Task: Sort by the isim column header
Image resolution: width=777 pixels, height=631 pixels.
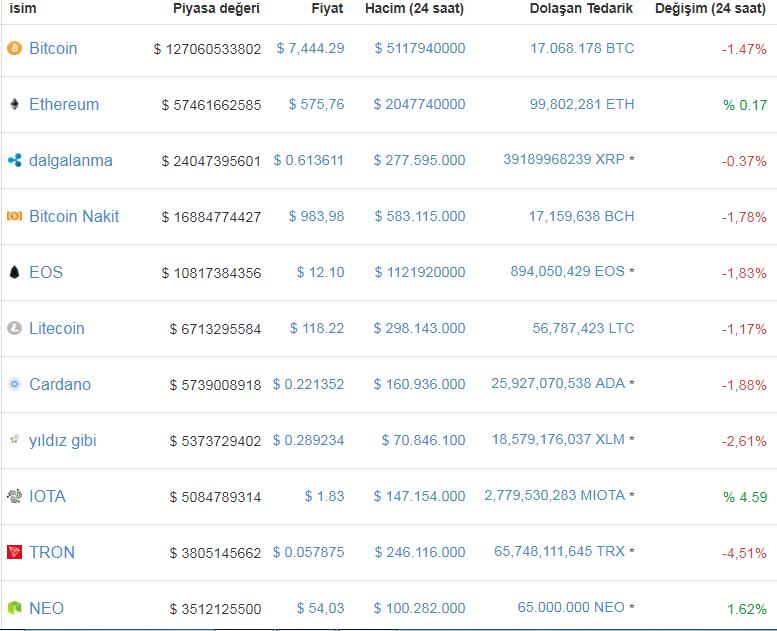Action: pos(22,8)
